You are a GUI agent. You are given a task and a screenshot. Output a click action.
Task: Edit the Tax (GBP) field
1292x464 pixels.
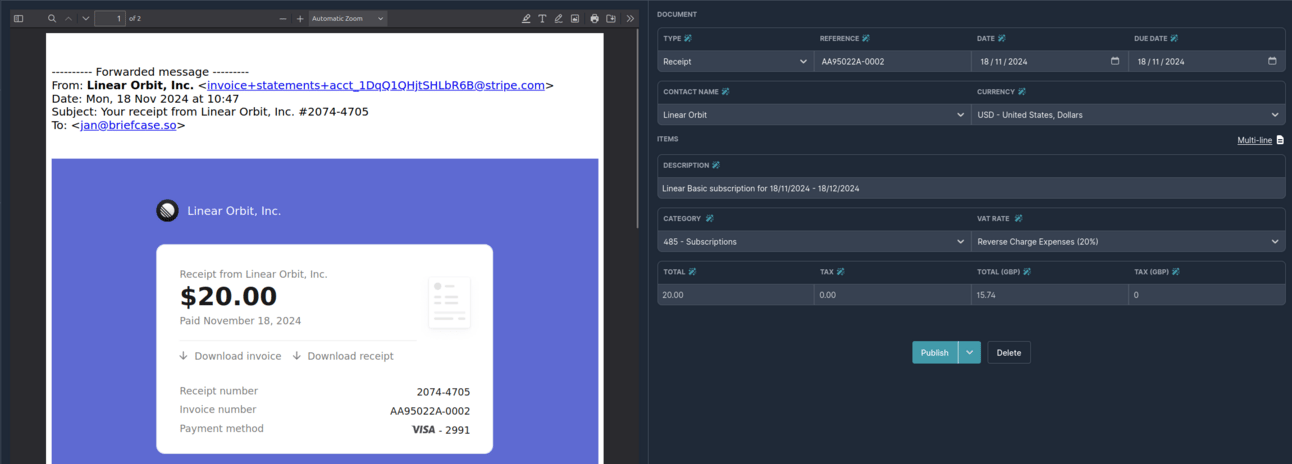click(x=1206, y=295)
